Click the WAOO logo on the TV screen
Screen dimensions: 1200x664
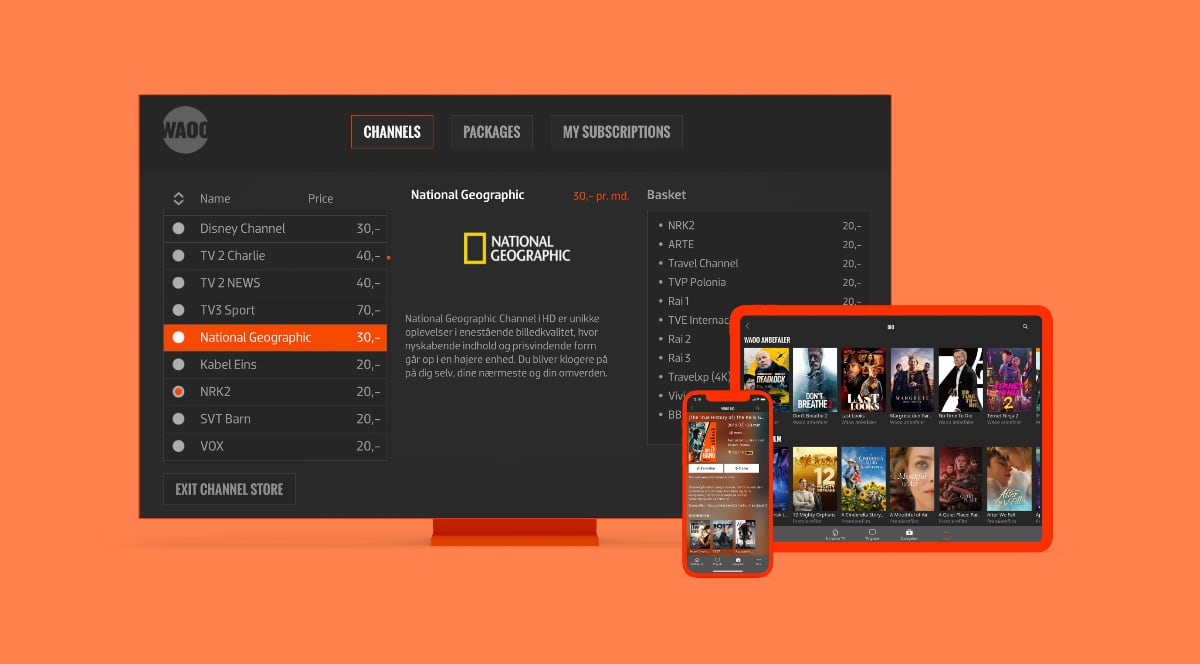pyautogui.click(x=186, y=130)
